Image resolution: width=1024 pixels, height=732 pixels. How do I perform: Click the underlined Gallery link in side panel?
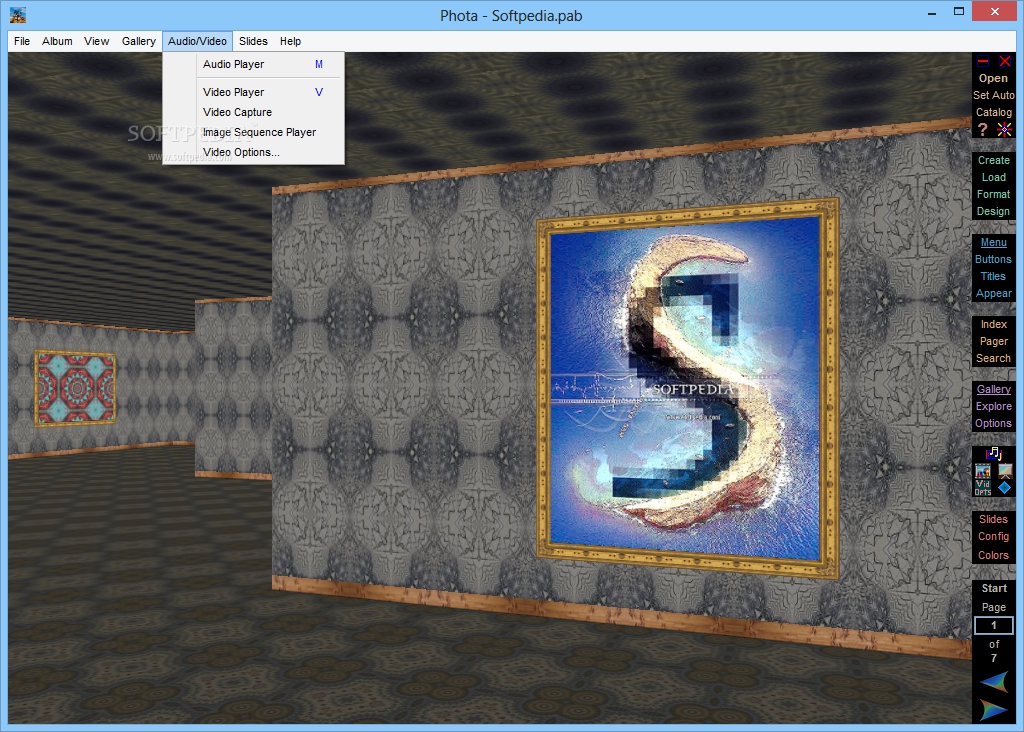(993, 389)
